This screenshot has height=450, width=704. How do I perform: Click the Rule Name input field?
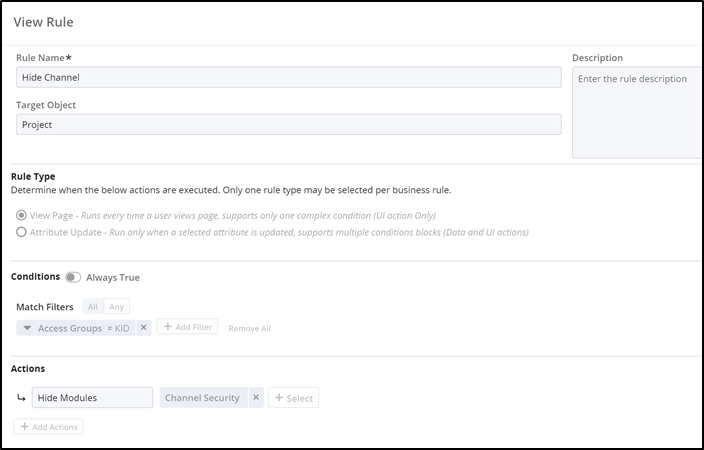pos(288,77)
